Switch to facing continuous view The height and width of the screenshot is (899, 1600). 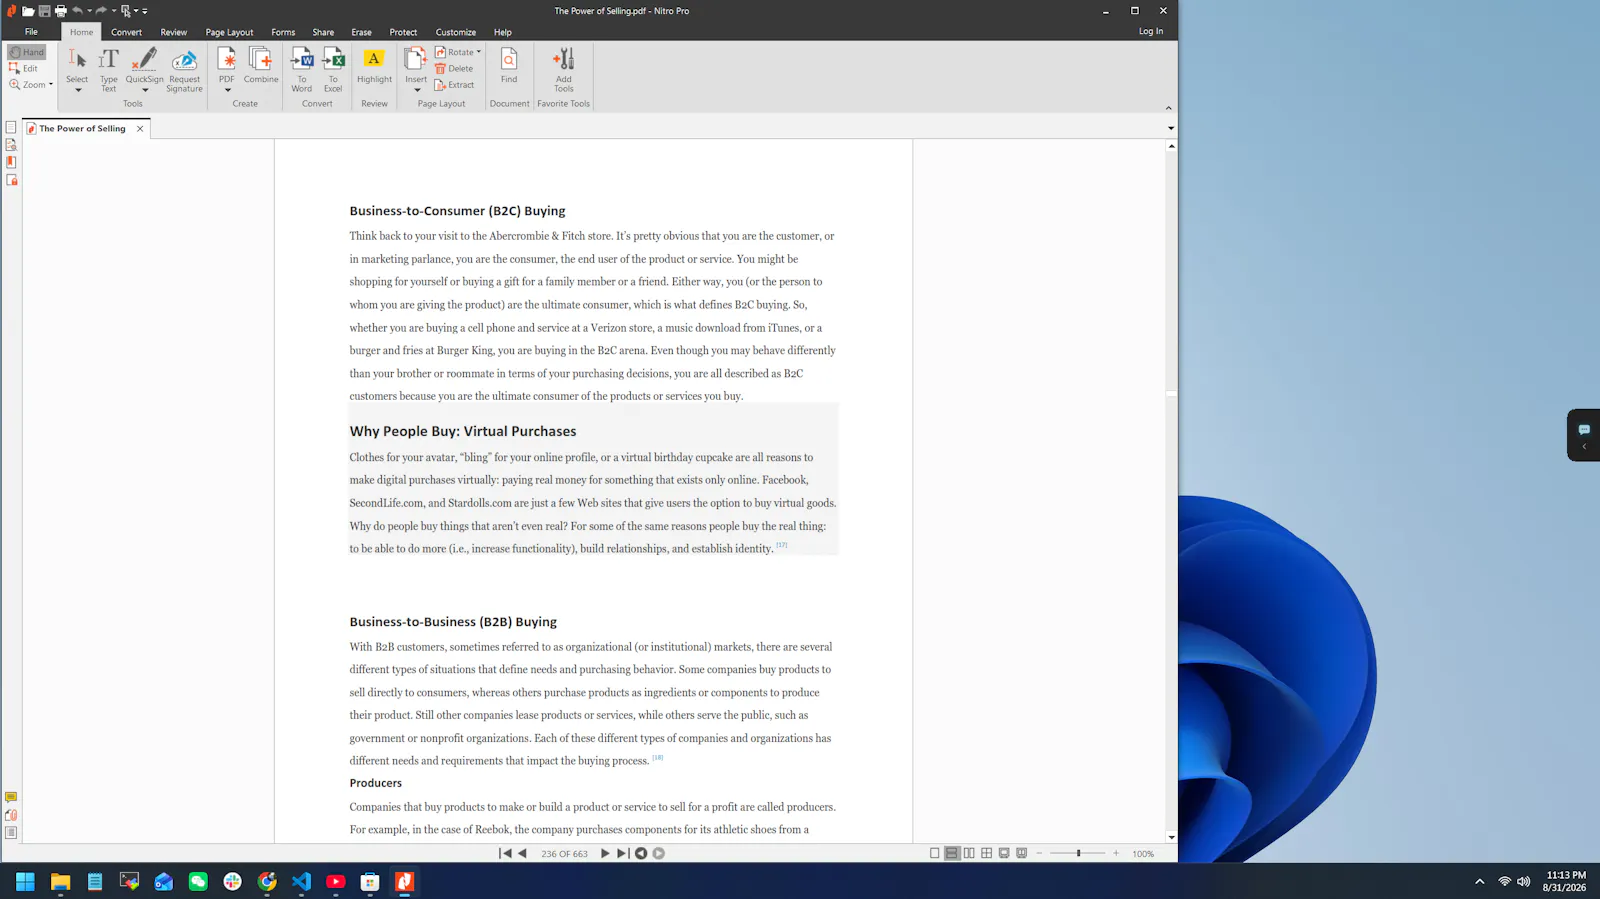coord(987,853)
